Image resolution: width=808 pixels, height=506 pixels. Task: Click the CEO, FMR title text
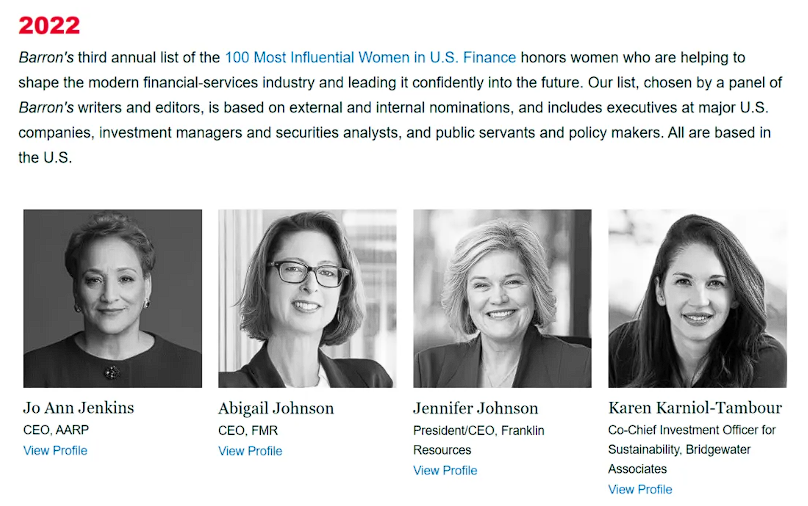[248, 430]
